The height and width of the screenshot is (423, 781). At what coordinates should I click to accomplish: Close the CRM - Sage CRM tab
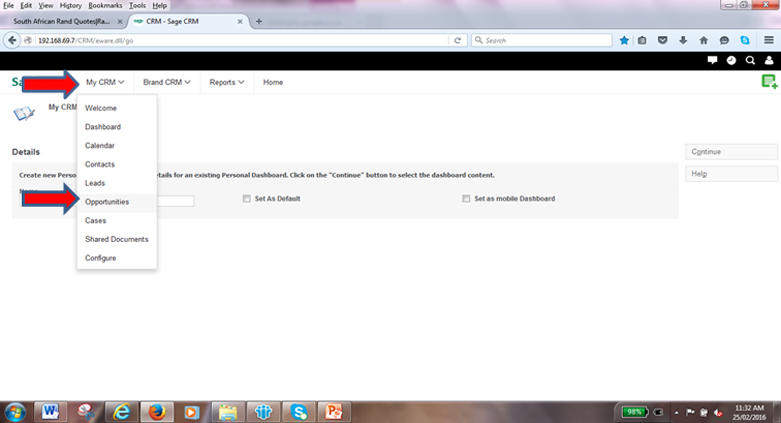click(240, 21)
